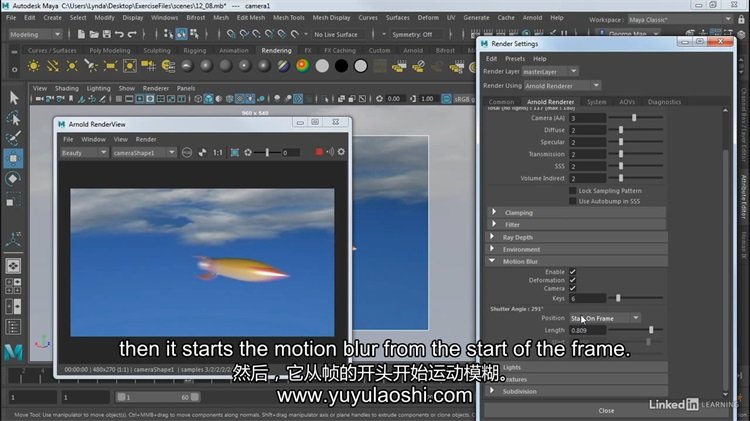Viewport: 750px width, 421px height.
Task: Click the area light shelf icon
Action: 110,66
